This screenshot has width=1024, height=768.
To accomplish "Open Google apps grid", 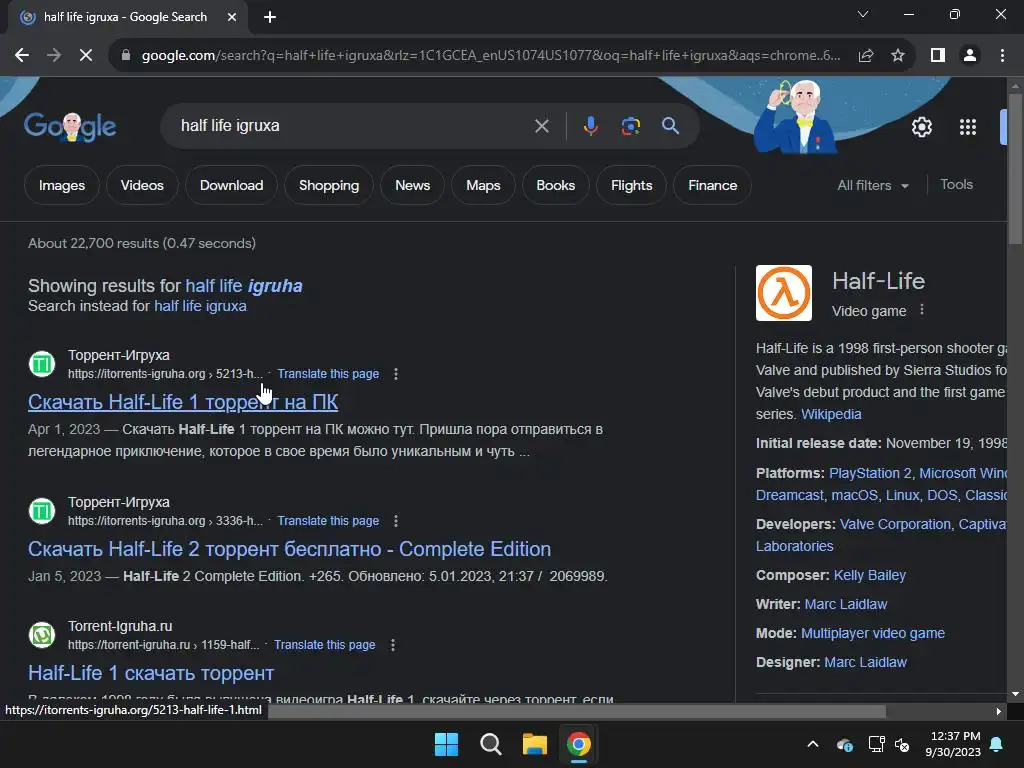I will (968, 127).
